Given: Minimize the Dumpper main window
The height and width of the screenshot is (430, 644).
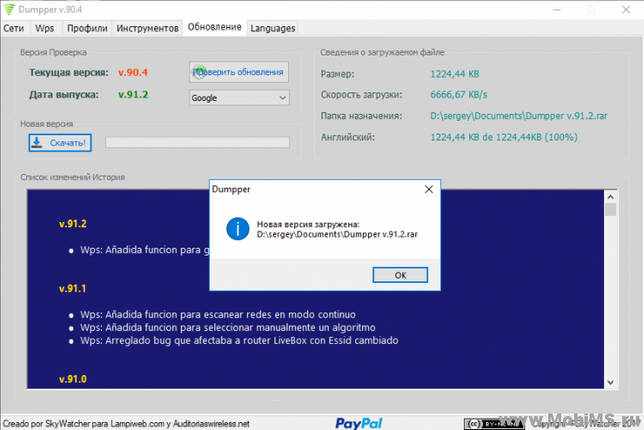Looking at the screenshot, I should pos(557,9).
